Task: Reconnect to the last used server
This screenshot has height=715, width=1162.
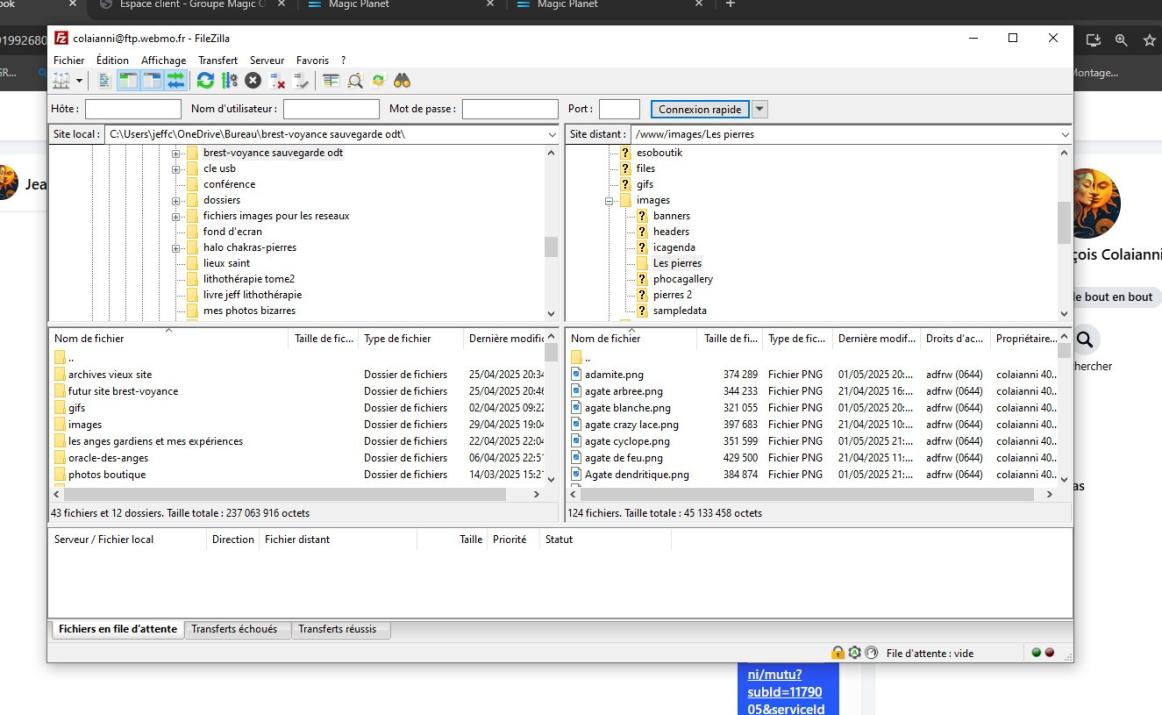Action: pyautogui.click(x=301, y=81)
